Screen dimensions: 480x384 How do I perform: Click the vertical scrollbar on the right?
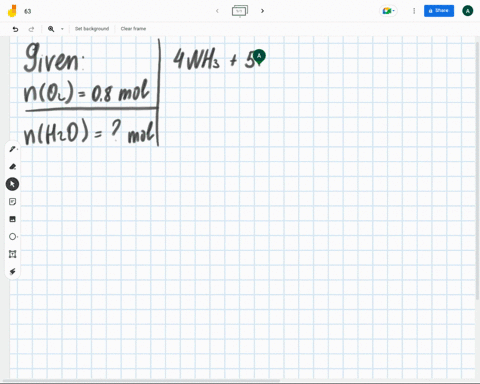coord(478,170)
